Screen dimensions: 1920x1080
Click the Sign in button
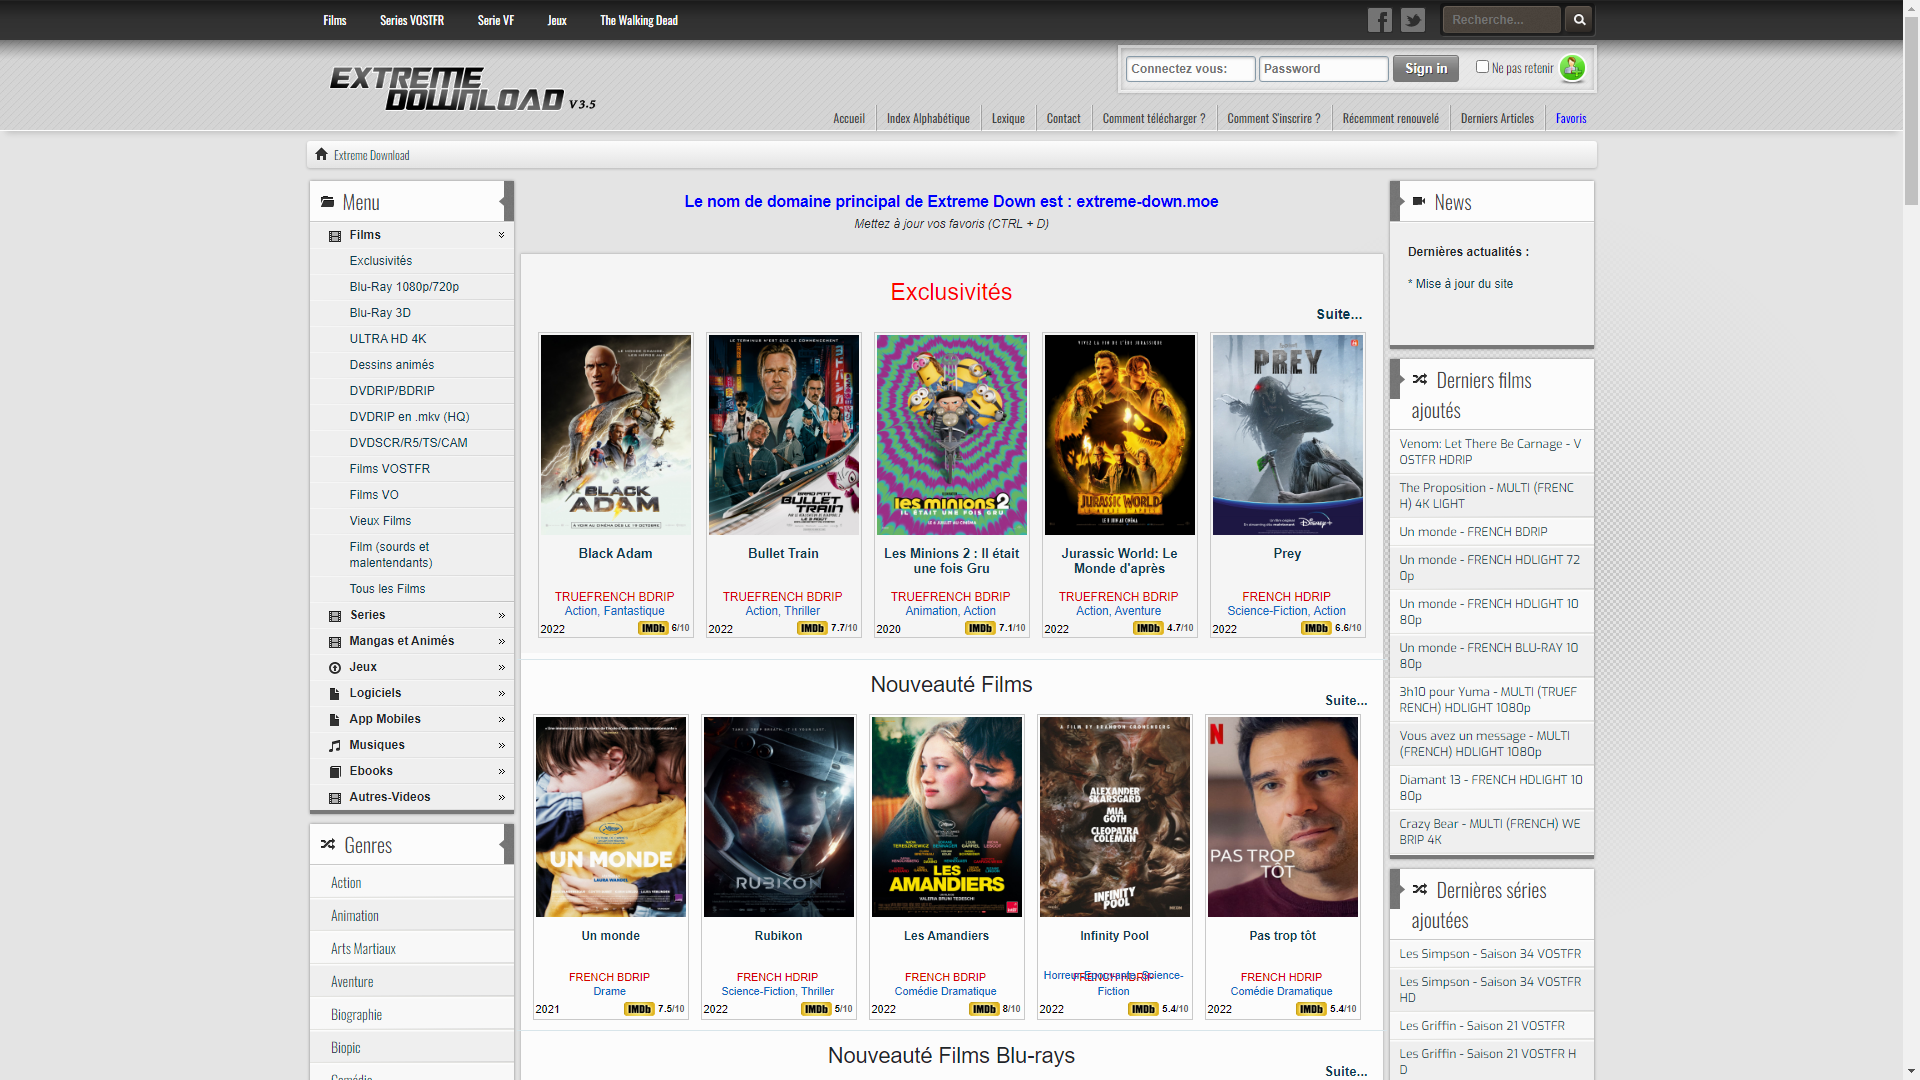pos(1425,68)
